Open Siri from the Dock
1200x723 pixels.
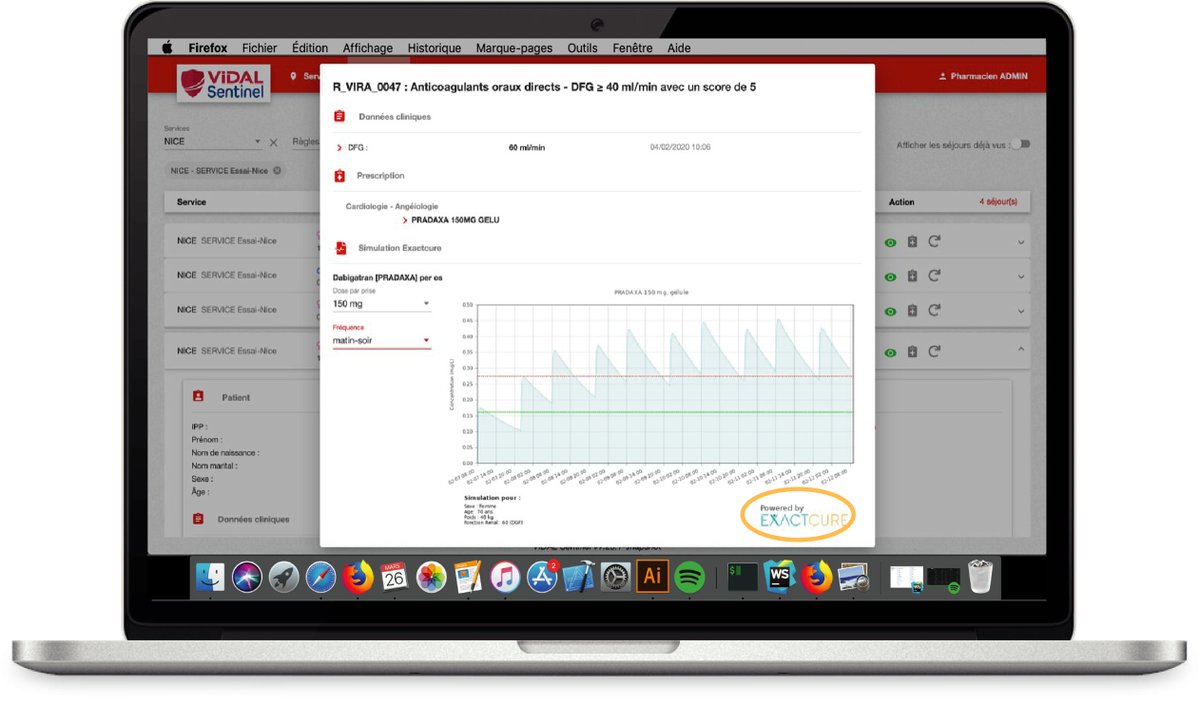[247, 576]
